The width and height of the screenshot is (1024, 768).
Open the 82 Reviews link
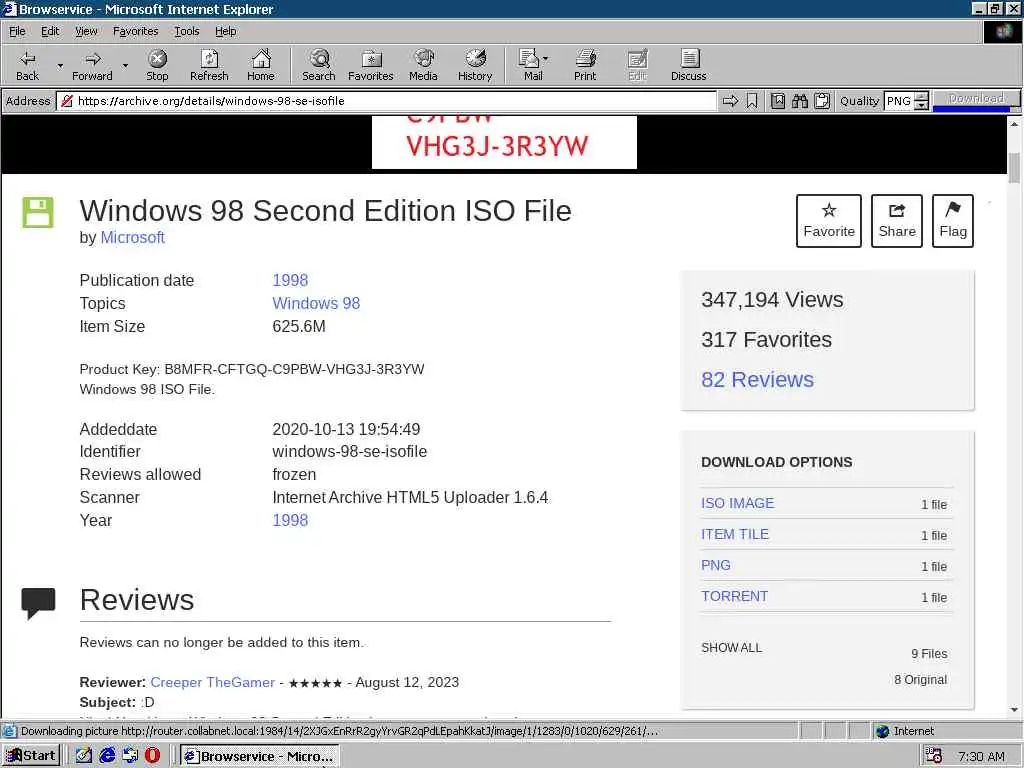tap(758, 379)
